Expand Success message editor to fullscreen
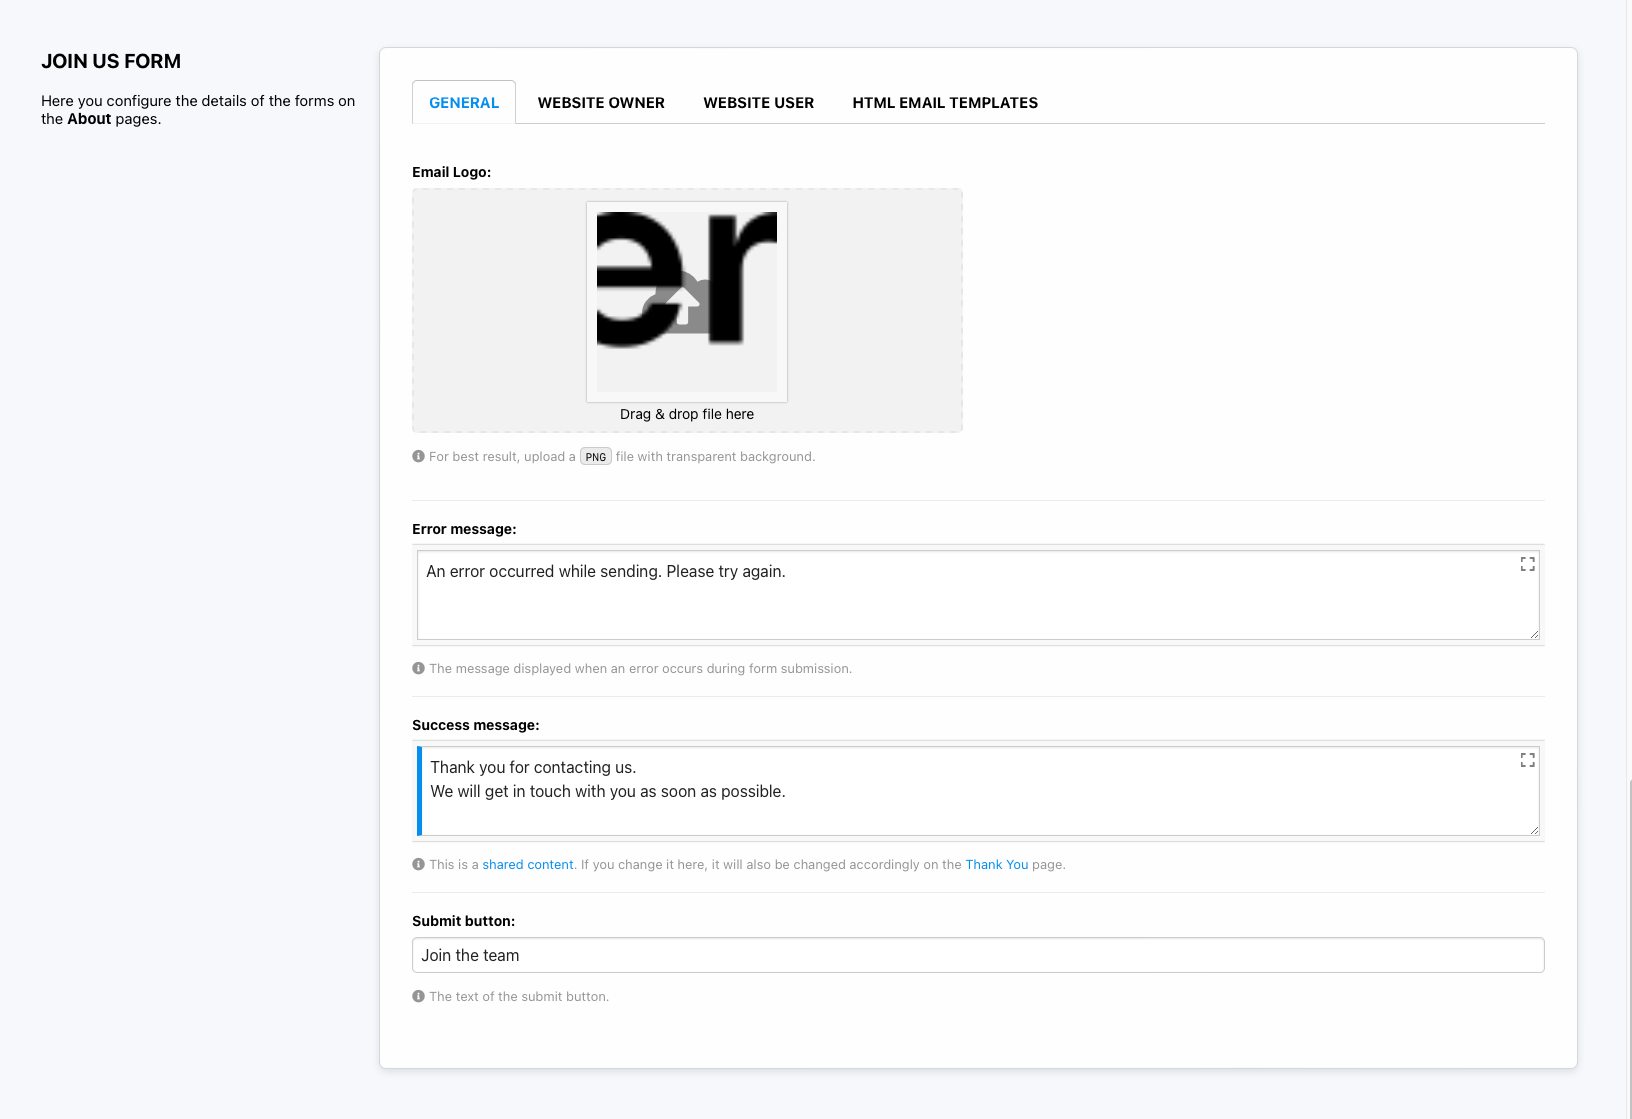1632x1119 pixels. pos(1527,760)
